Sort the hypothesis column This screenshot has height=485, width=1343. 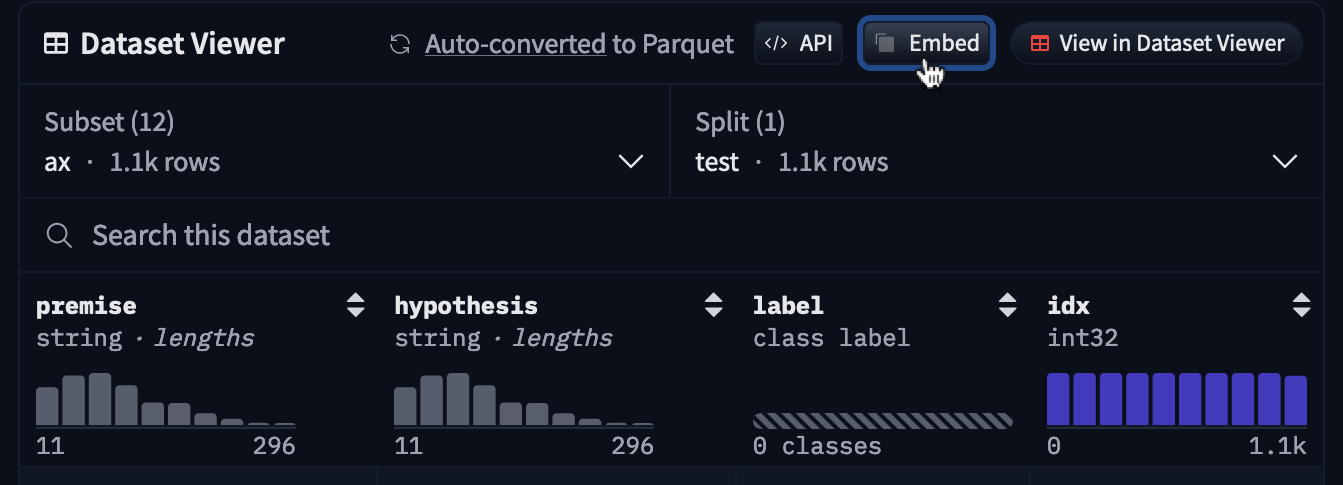pyautogui.click(x=713, y=305)
